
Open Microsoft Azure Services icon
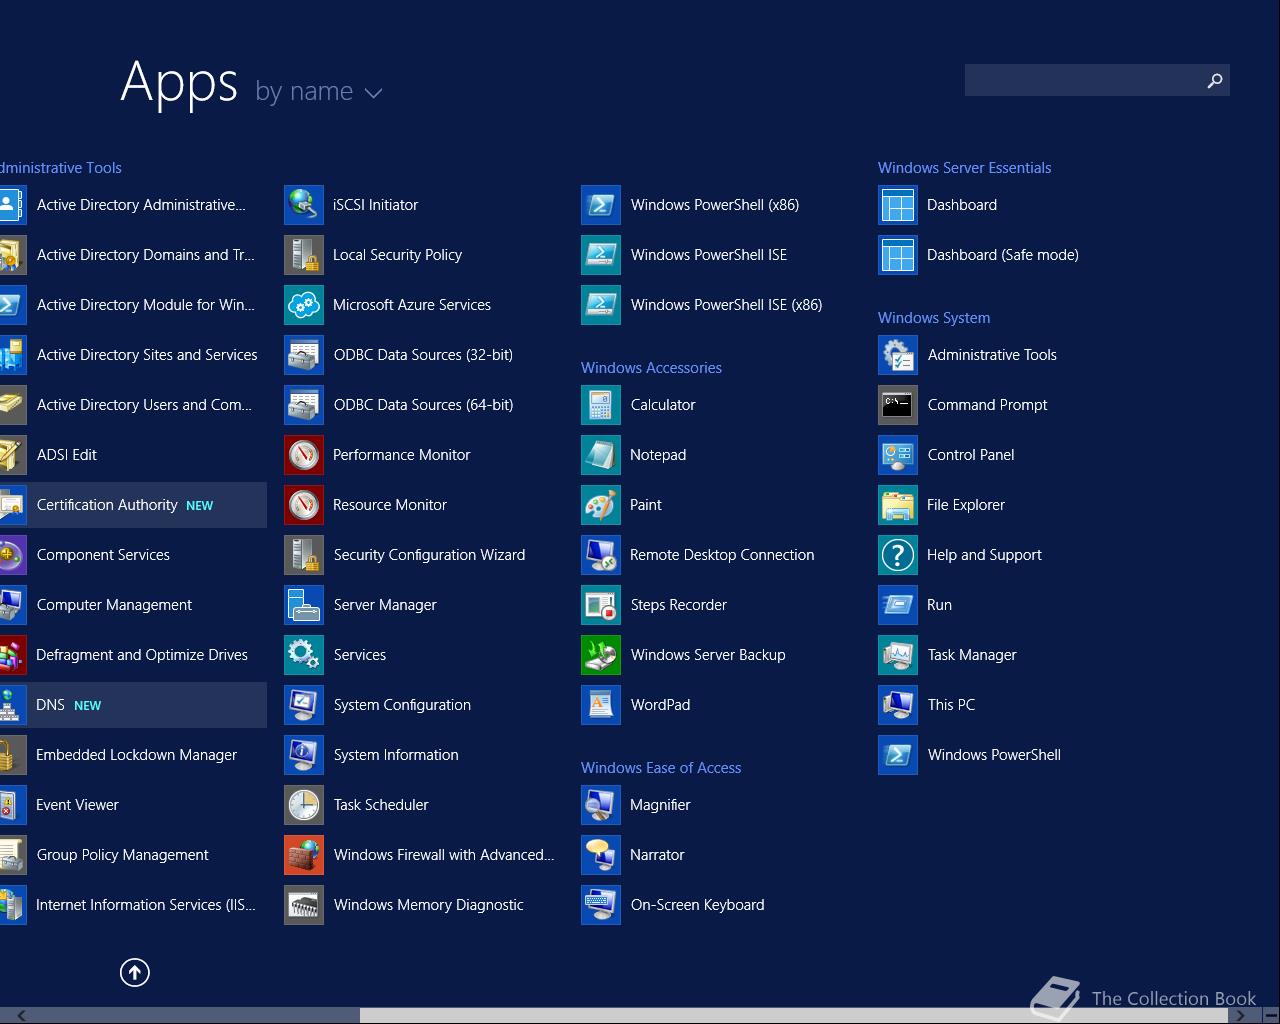point(304,305)
